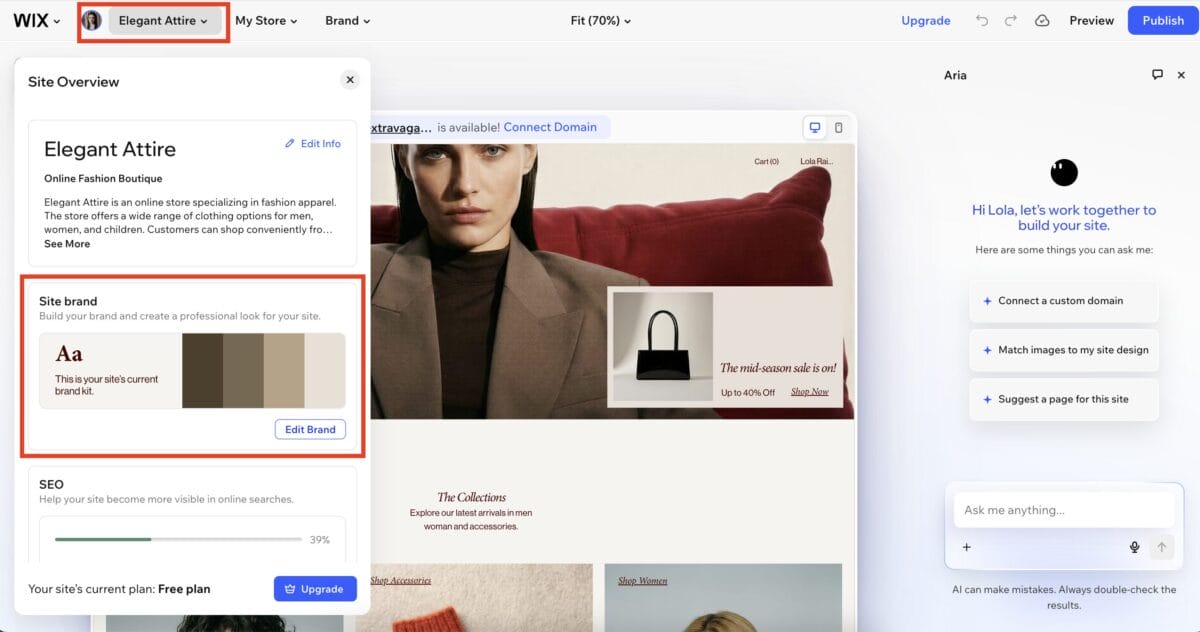Click Connect Domain in the notification bar
The image size is (1200, 632).
click(x=550, y=127)
